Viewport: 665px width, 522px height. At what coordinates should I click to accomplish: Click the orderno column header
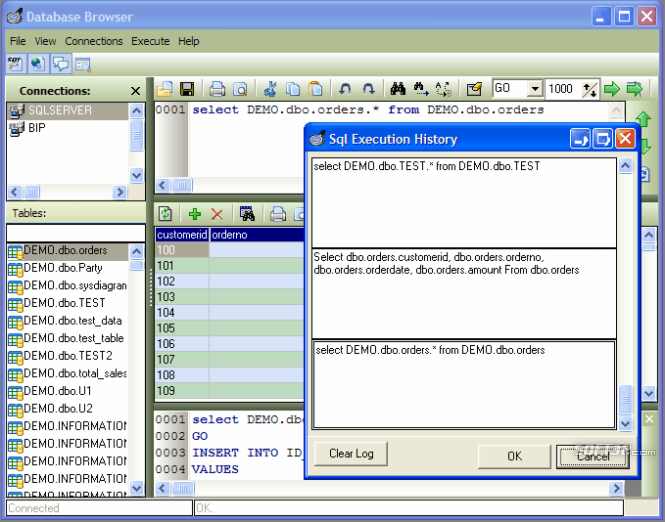257,234
